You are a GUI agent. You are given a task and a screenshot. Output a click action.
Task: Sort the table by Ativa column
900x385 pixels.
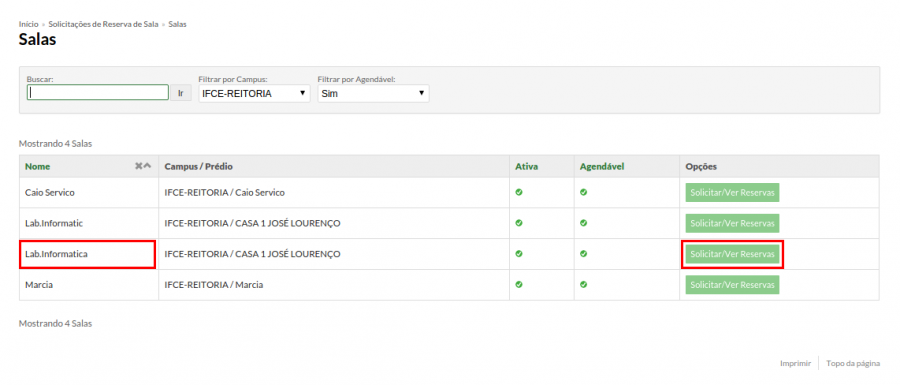526,166
